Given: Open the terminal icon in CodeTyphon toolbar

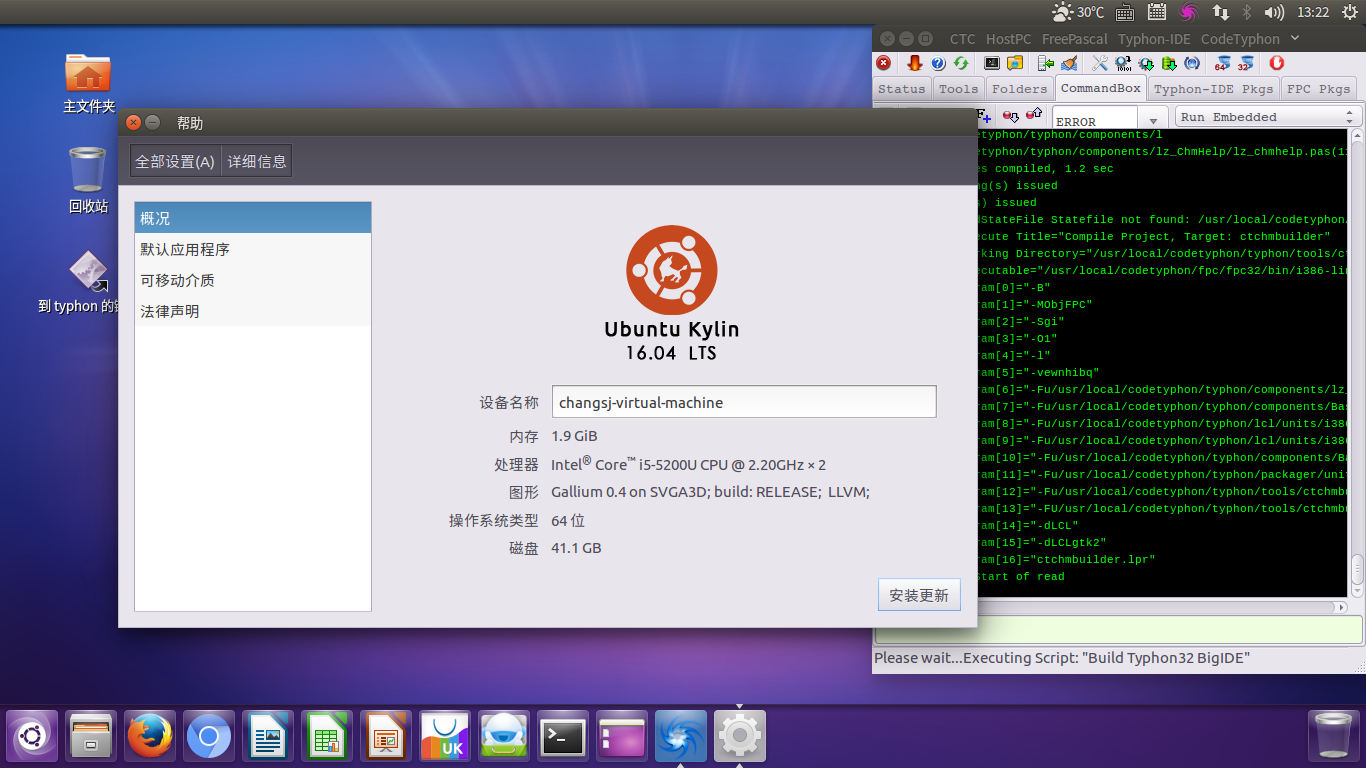Looking at the screenshot, I should click(992, 63).
